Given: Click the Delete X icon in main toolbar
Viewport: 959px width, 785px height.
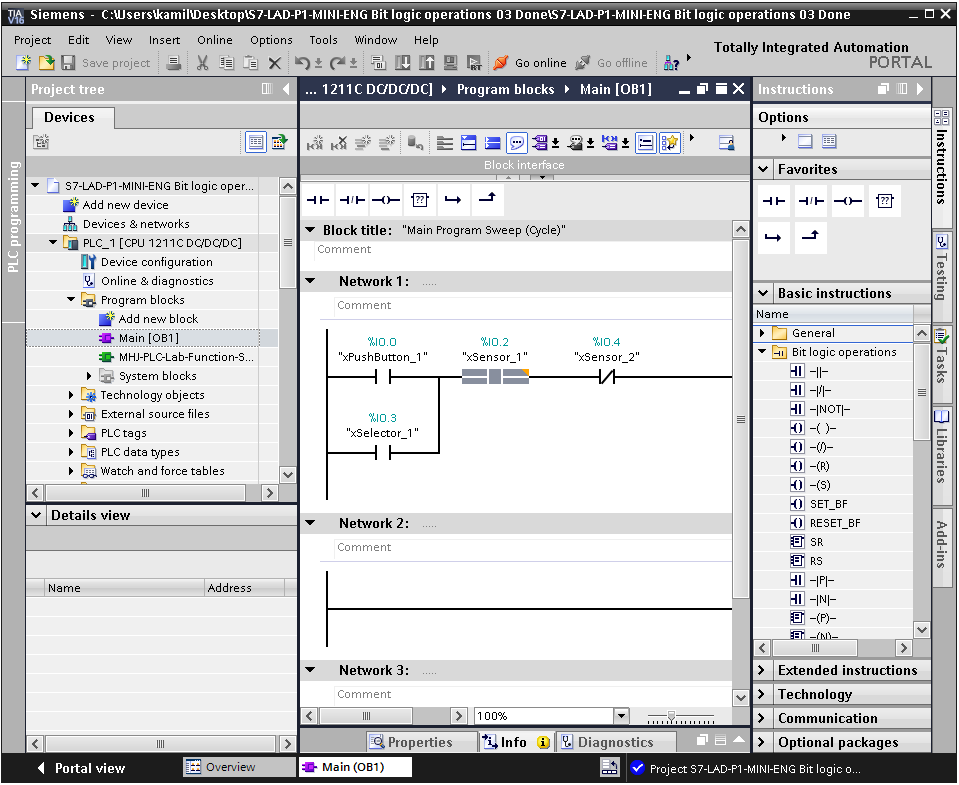Looking at the screenshot, I should click(x=275, y=62).
